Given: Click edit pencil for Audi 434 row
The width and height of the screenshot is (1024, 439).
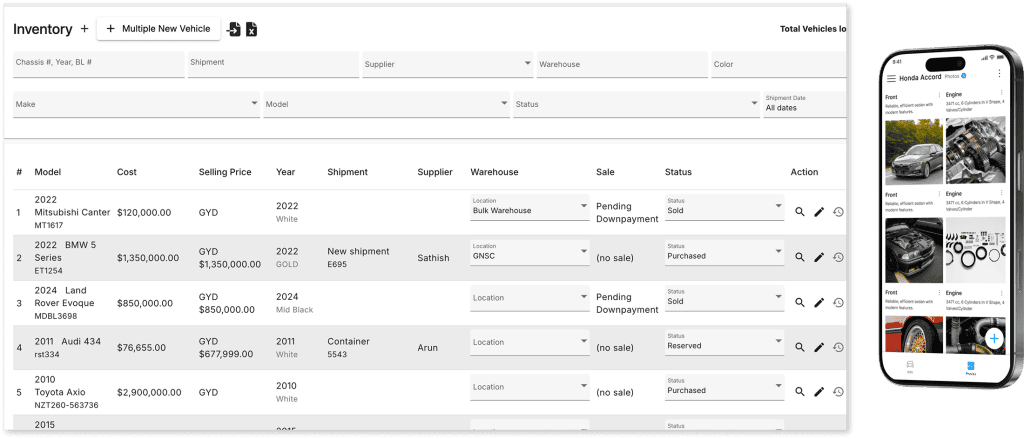Looking at the screenshot, I should (819, 348).
